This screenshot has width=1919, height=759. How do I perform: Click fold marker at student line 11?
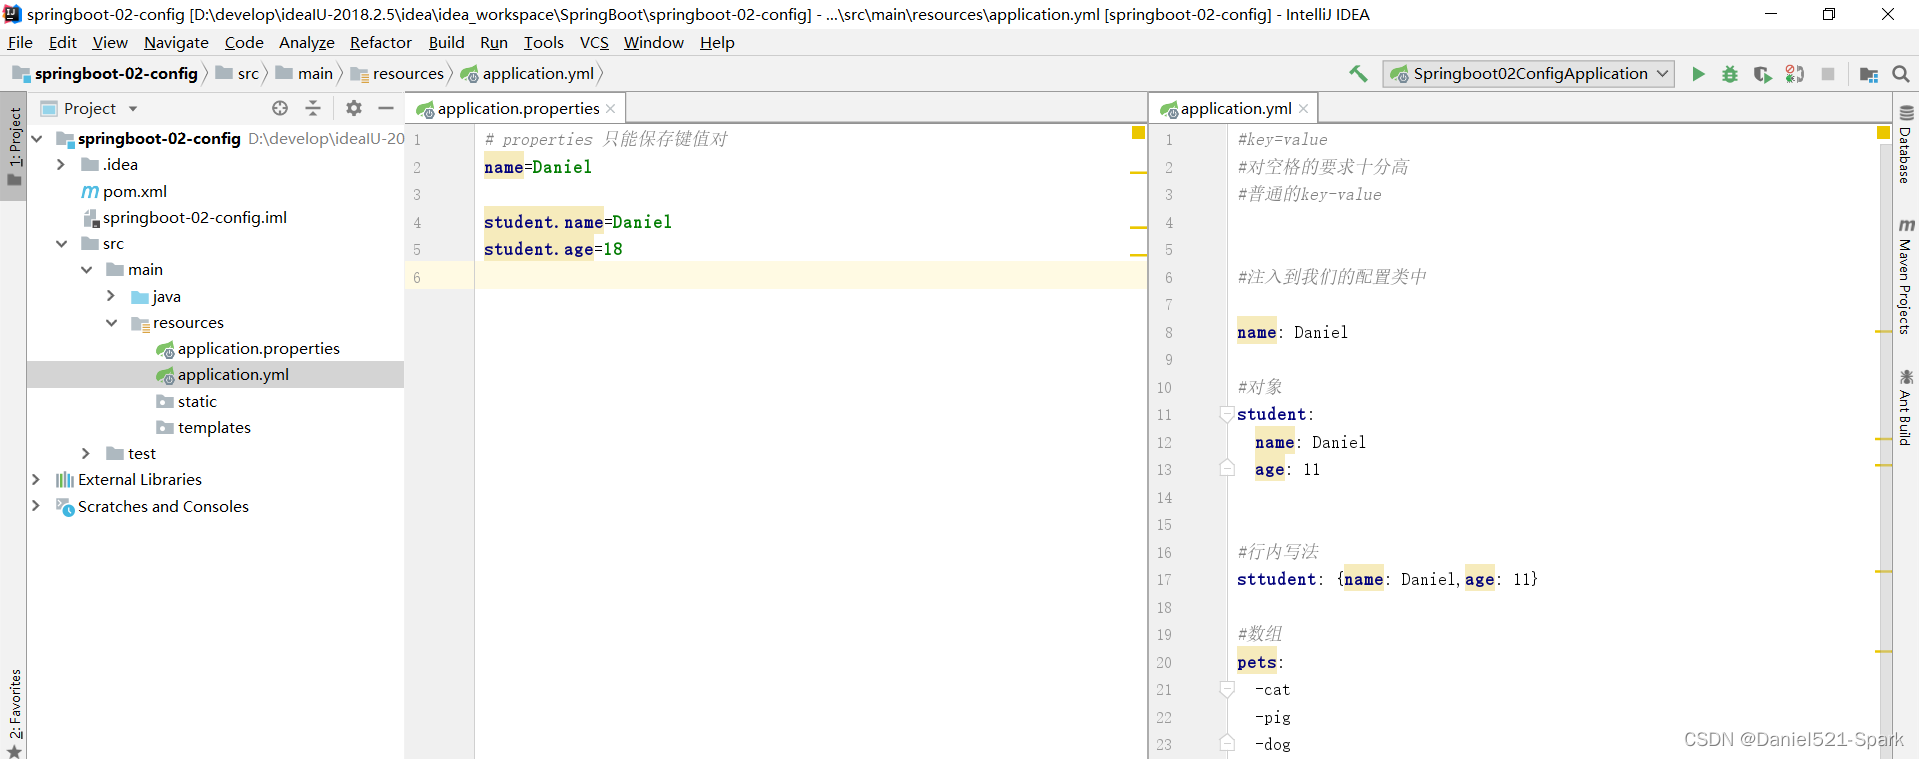pyautogui.click(x=1227, y=414)
